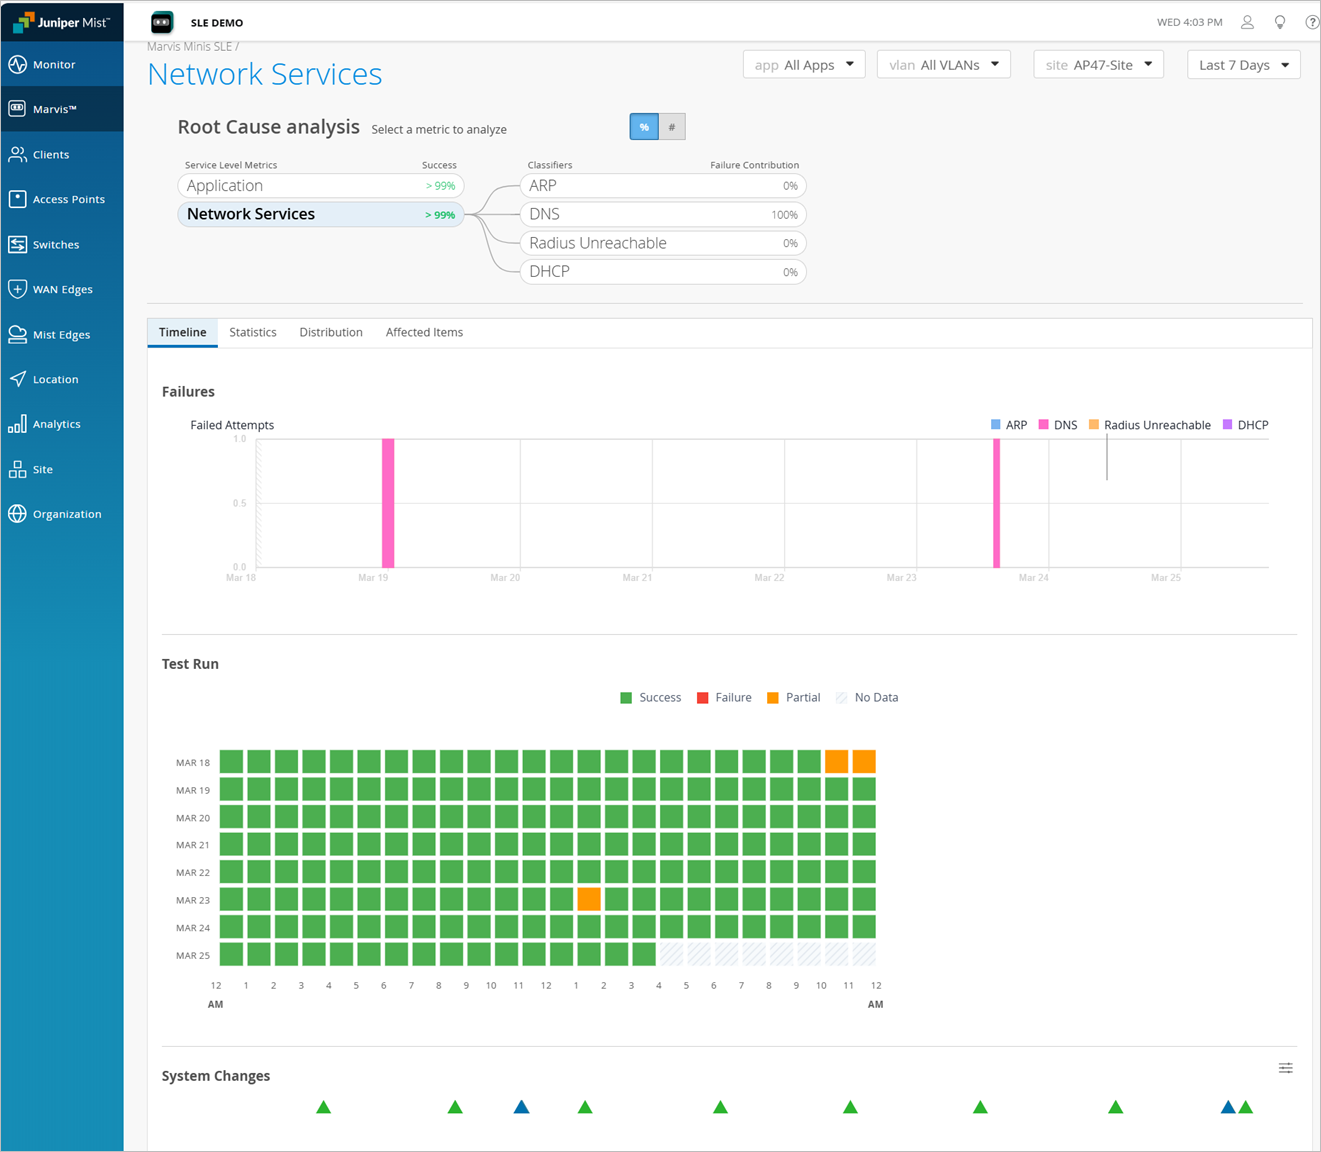Expand the Last 7 Days time range

click(x=1243, y=65)
